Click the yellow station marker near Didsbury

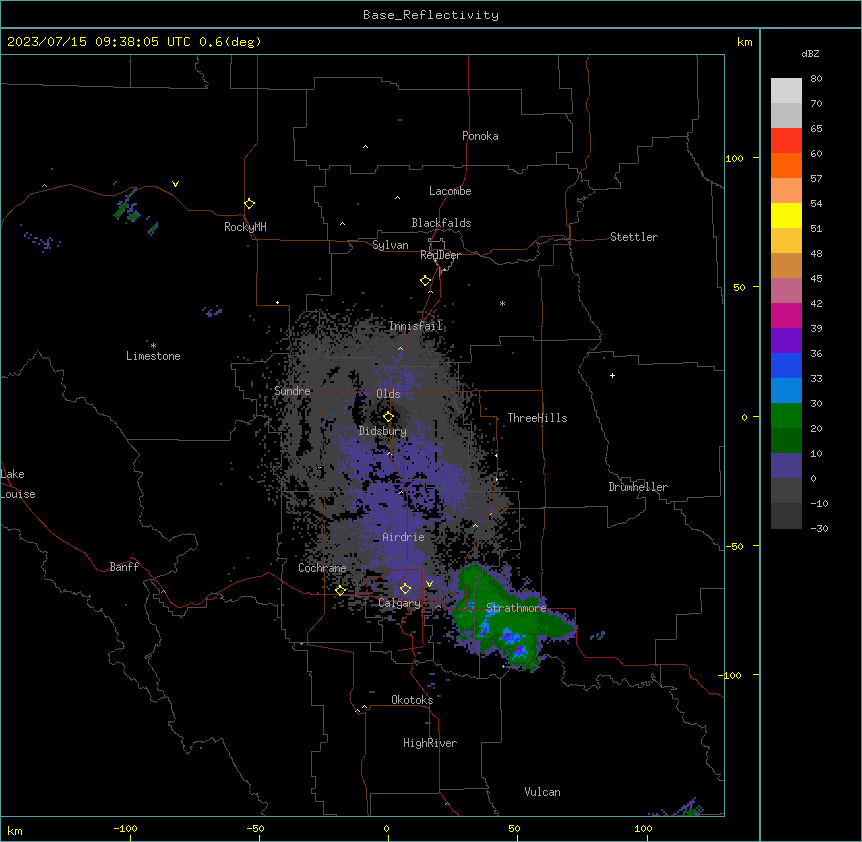388,417
